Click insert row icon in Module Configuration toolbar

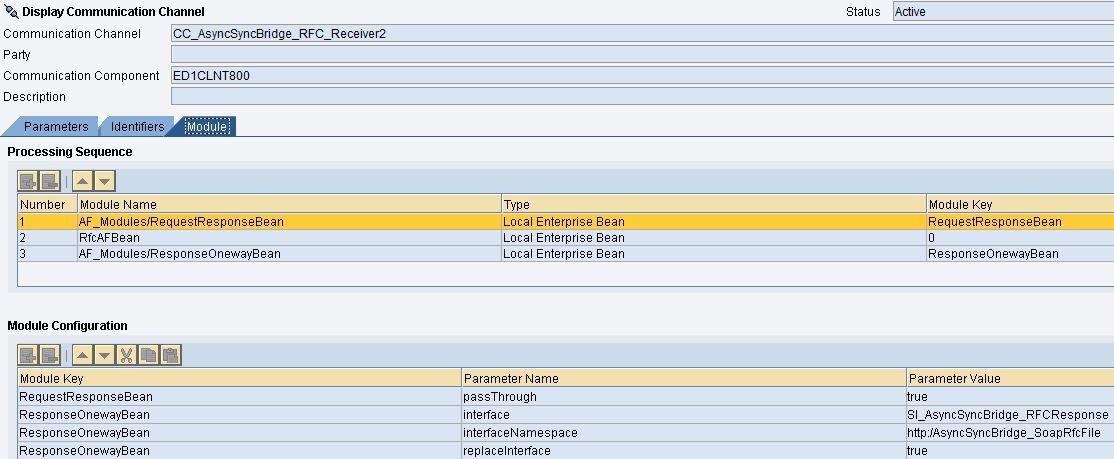[x=28, y=355]
